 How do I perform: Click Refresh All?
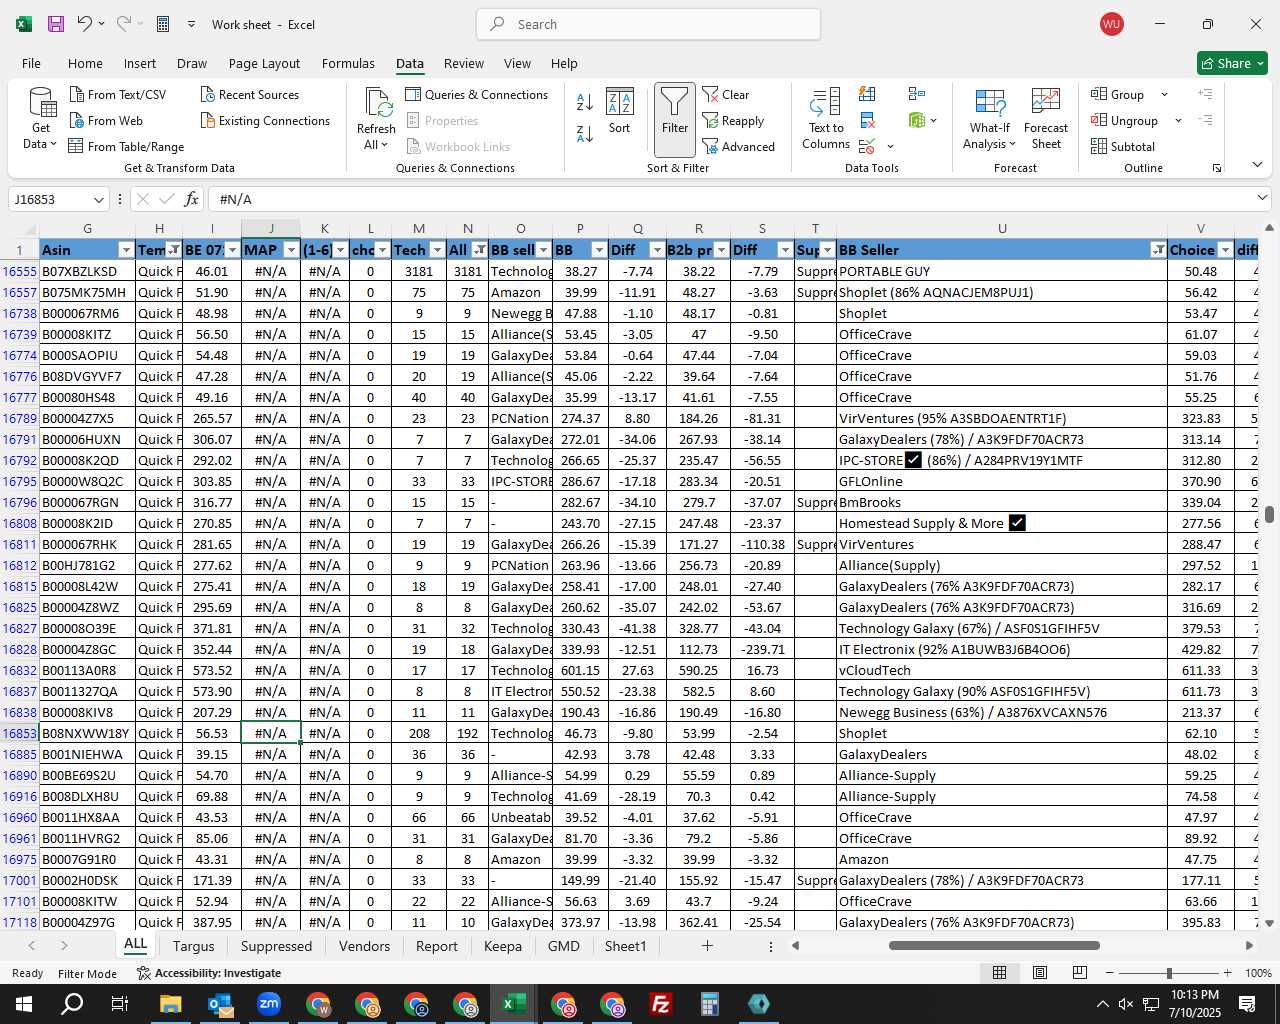pyautogui.click(x=377, y=119)
